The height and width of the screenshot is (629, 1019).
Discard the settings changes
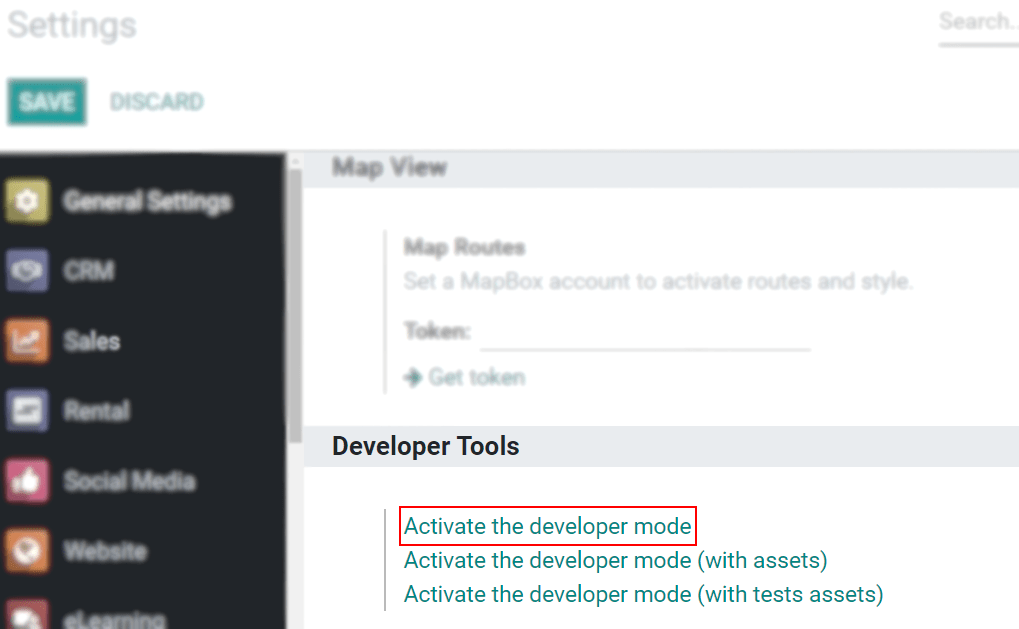click(x=157, y=102)
